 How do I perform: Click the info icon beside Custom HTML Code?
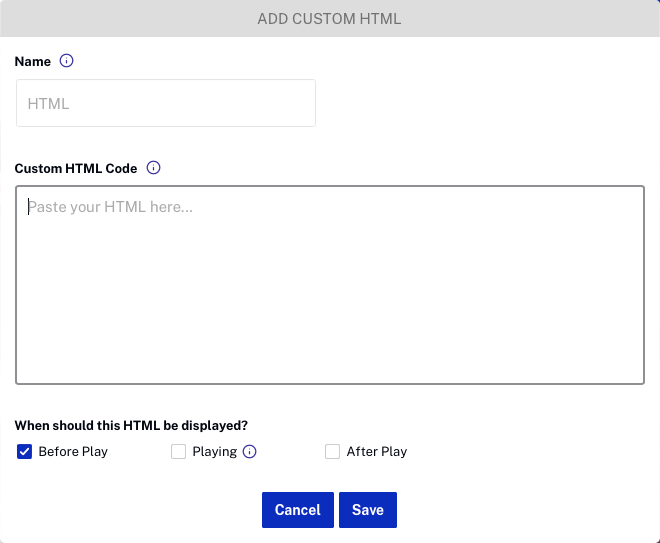point(154,168)
